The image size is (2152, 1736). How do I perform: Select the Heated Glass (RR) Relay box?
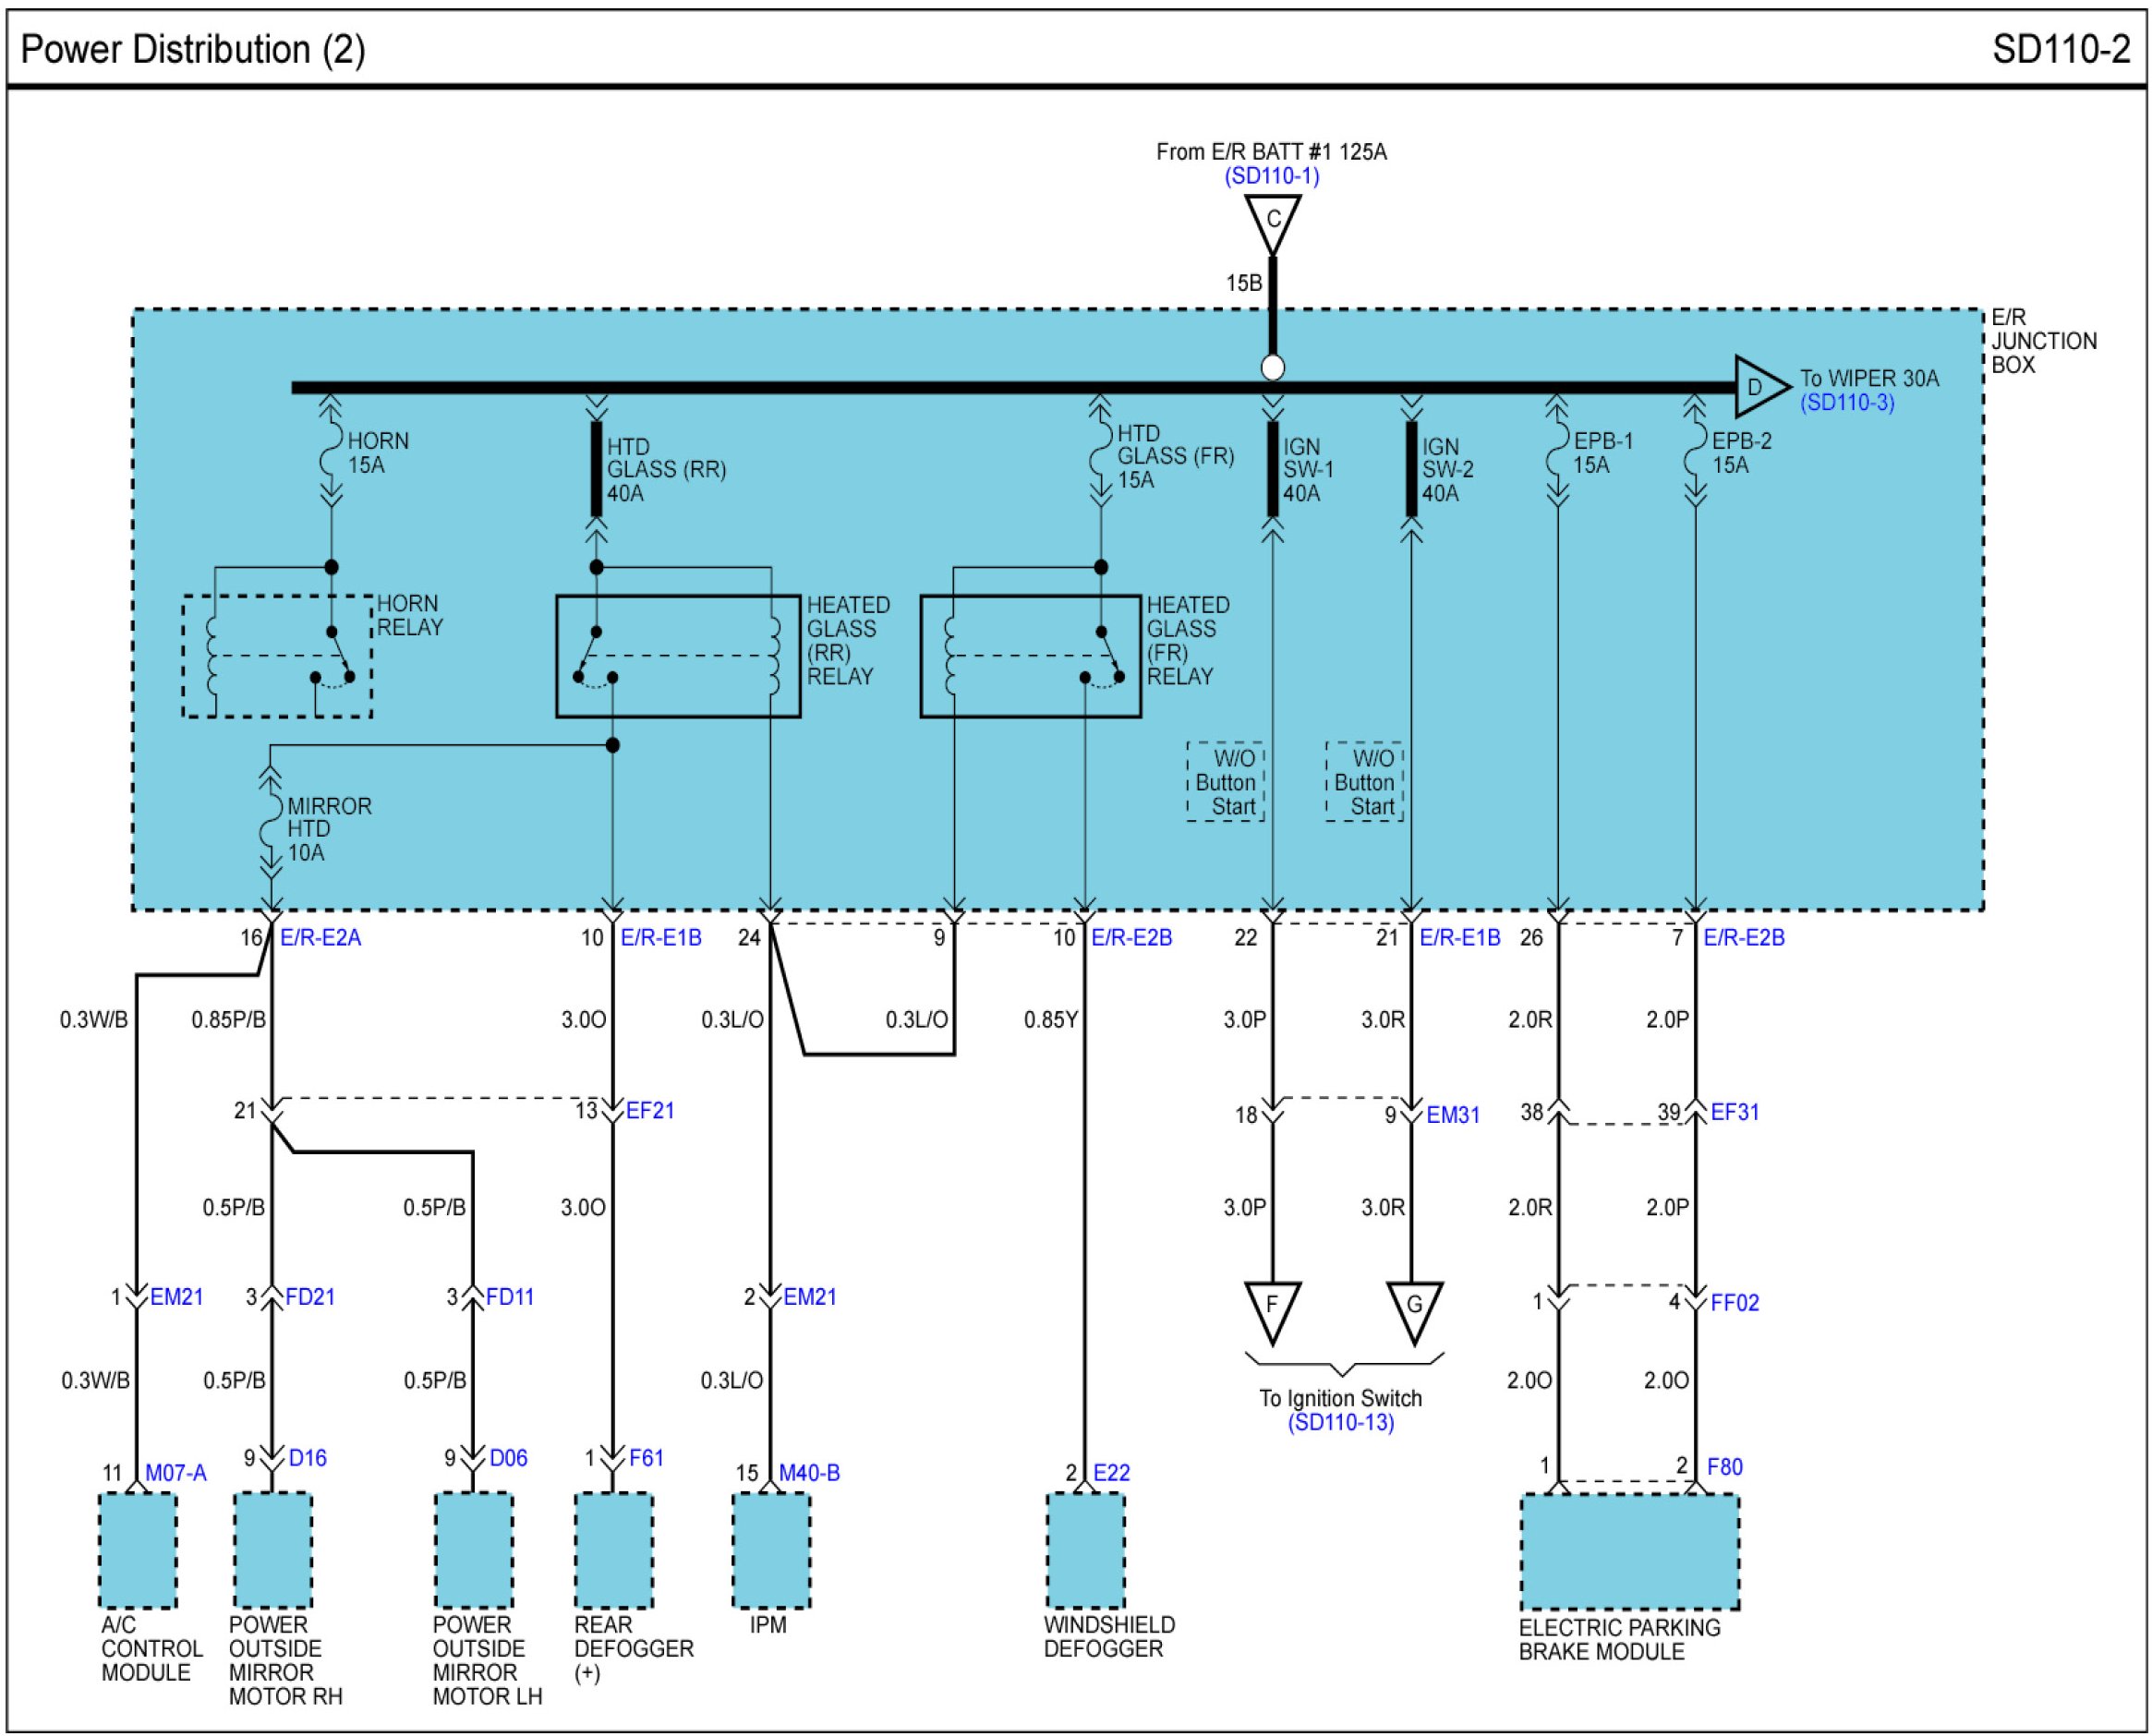click(677, 656)
